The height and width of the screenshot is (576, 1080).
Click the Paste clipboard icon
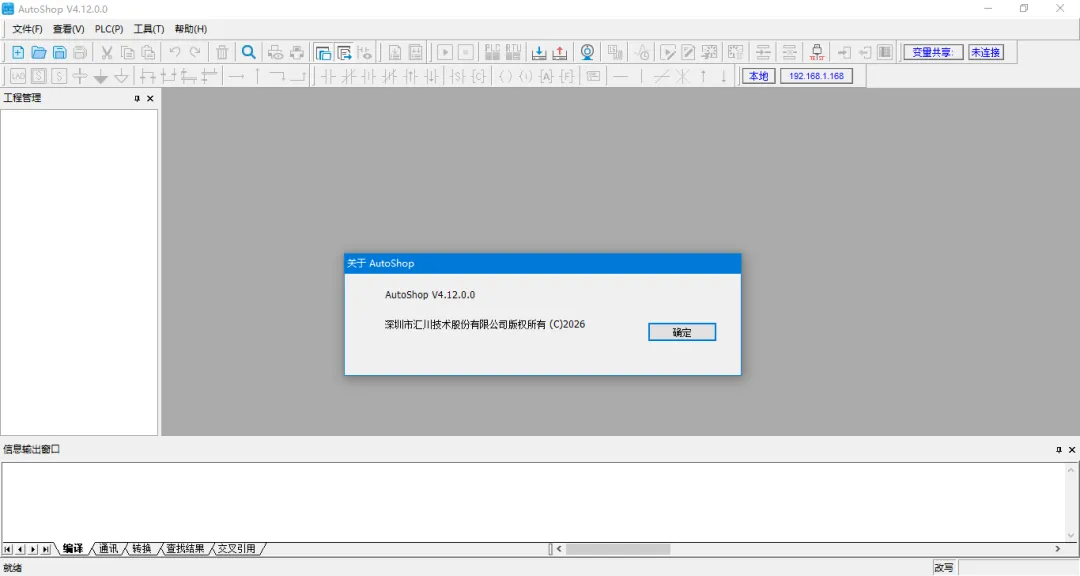click(x=148, y=52)
